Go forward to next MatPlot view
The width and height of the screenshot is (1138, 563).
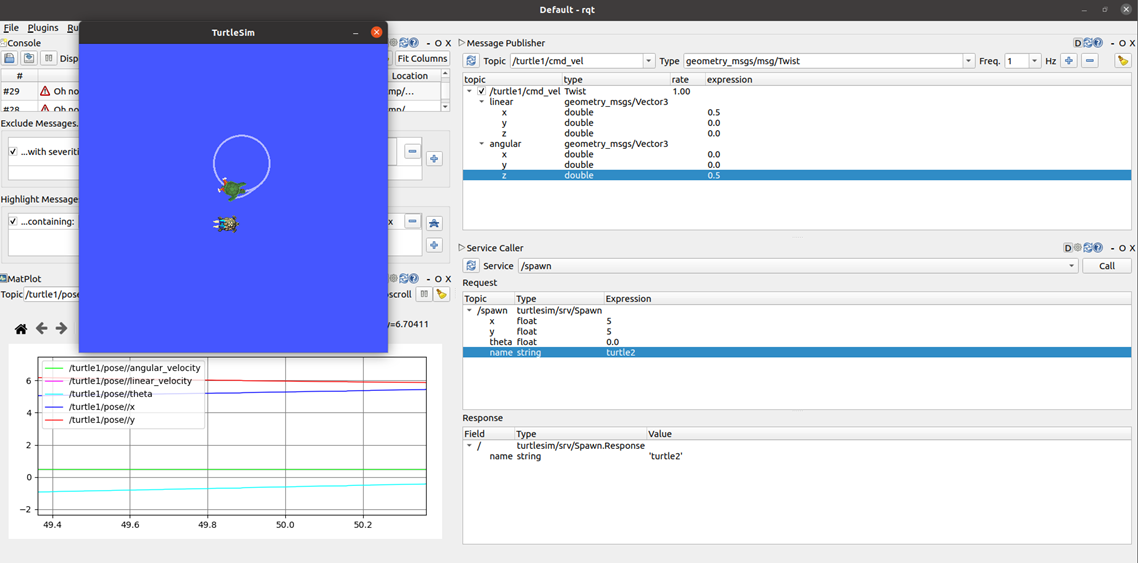(62, 329)
